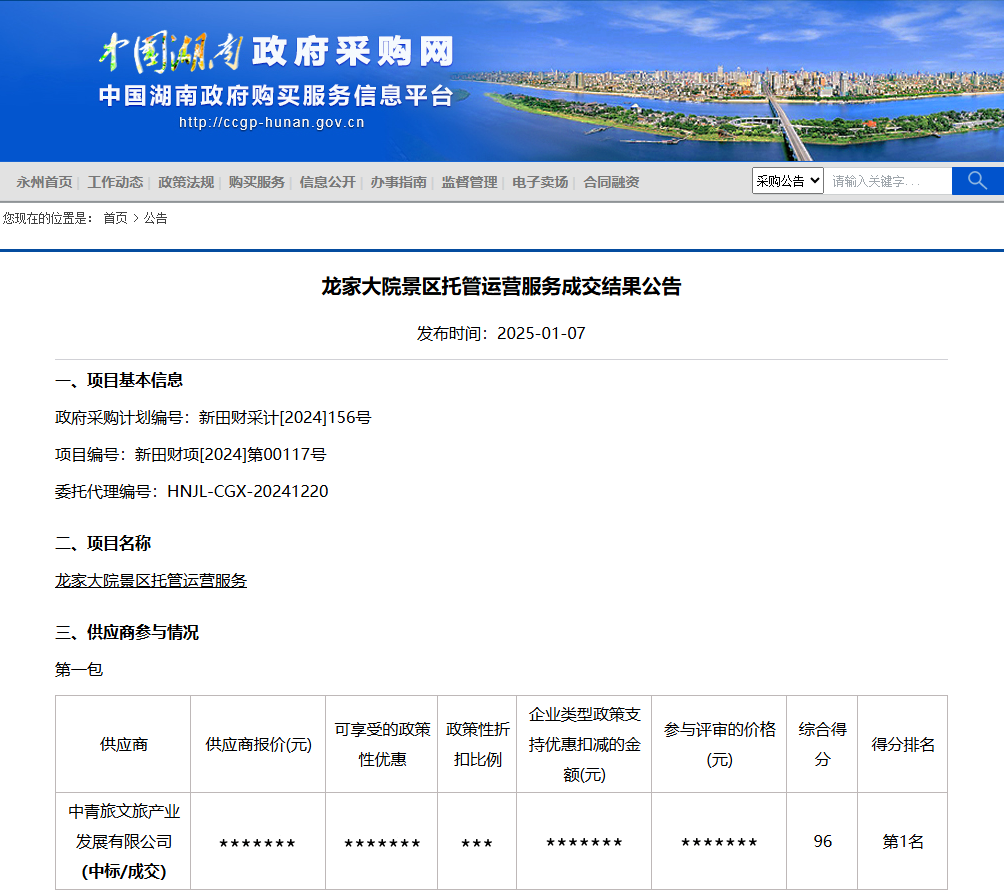Click the 中国湖南政府购买服务信息平台 subtitle
Screen dimensions: 1004x890
pyautogui.click(x=276, y=96)
